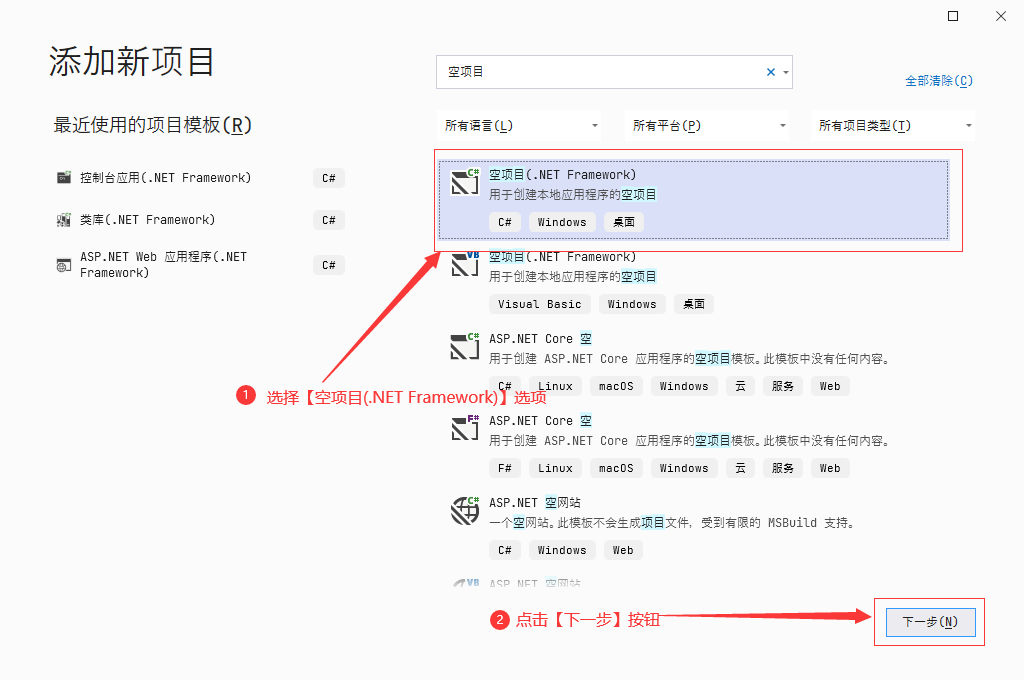Click 桌面 tag in selected C# empty project
The height and width of the screenshot is (680, 1024).
click(624, 222)
